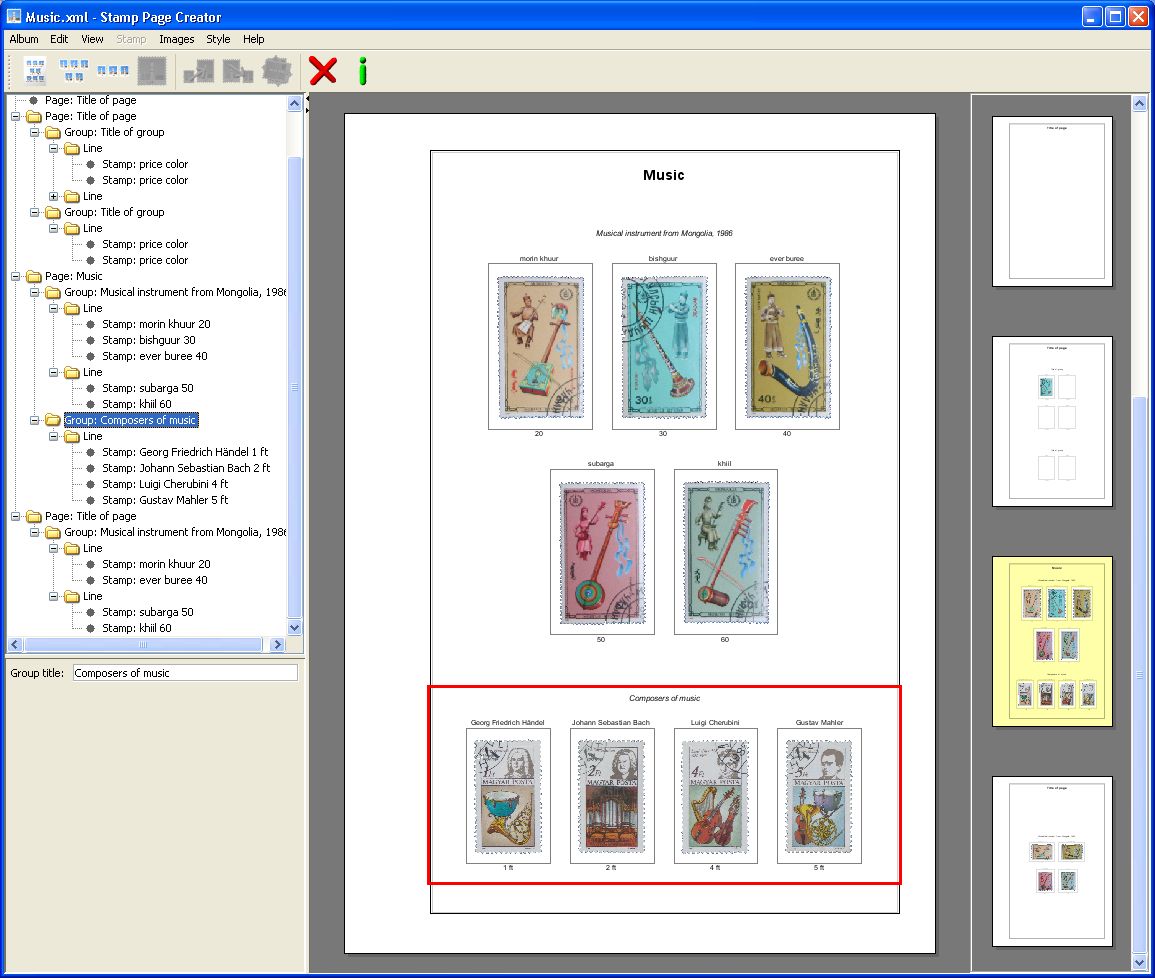Select the Stamp: morin khuur 20 tree item
This screenshot has height=978, width=1155.
point(156,324)
